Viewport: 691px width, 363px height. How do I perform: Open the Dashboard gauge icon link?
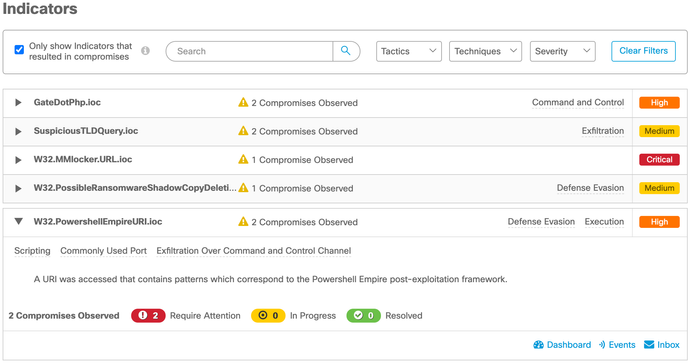tap(539, 345)
